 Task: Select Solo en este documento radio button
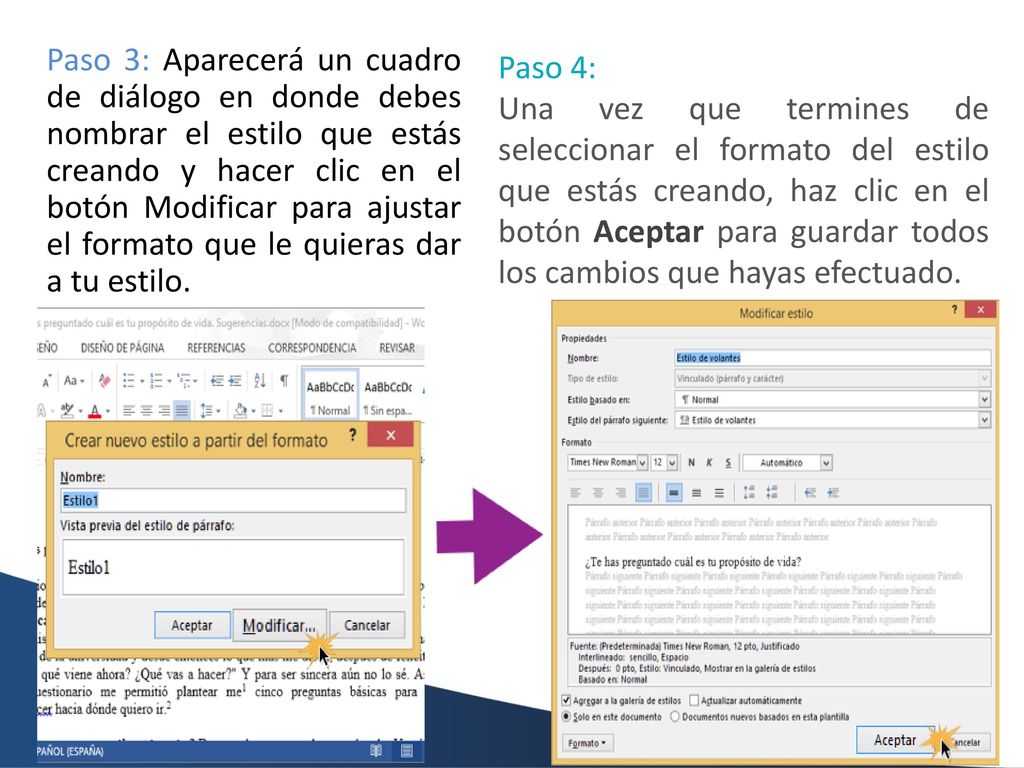click(x=566, y=716)
